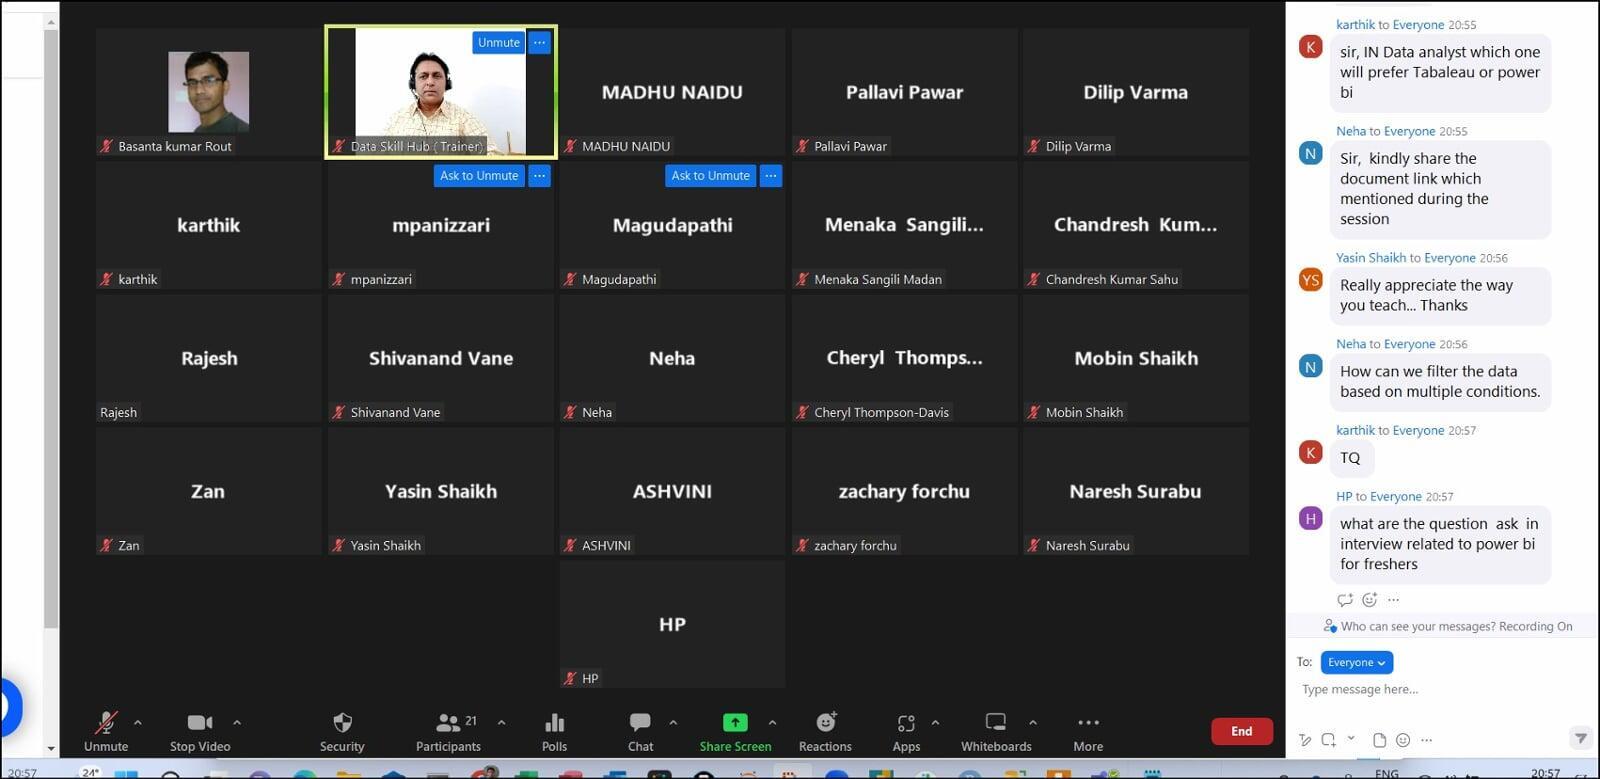Open the Whiteboards tool
The height and width of the screenshot is (779, 1600).
(995, 731)
